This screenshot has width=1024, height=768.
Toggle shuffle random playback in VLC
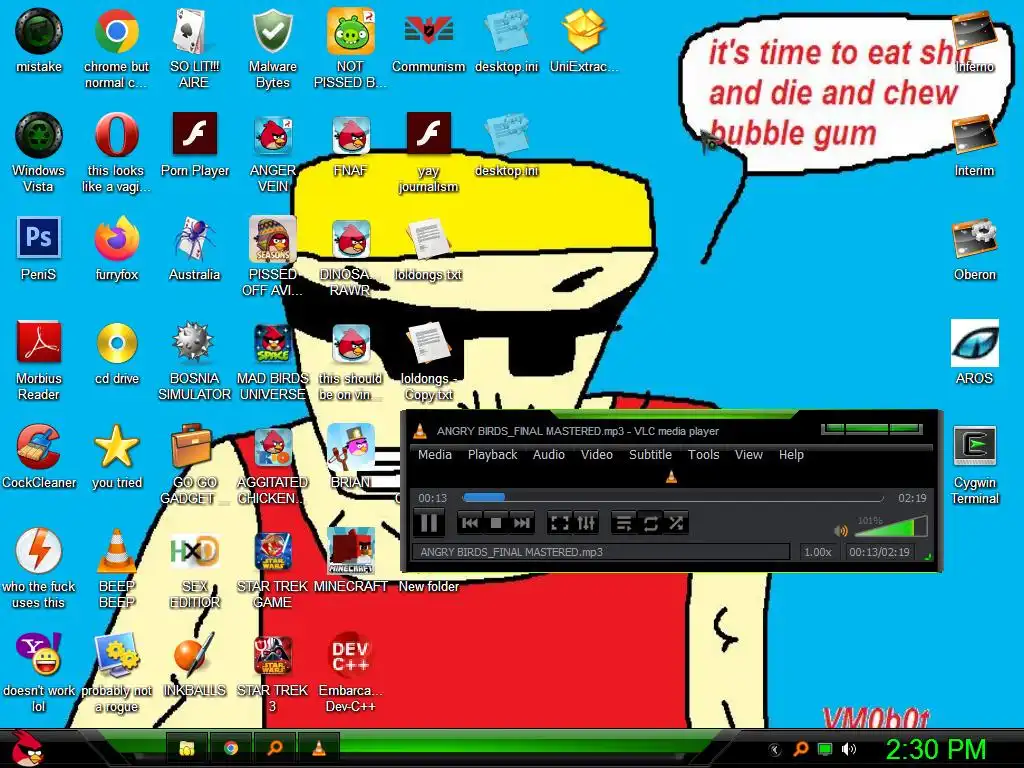(676, 523)
